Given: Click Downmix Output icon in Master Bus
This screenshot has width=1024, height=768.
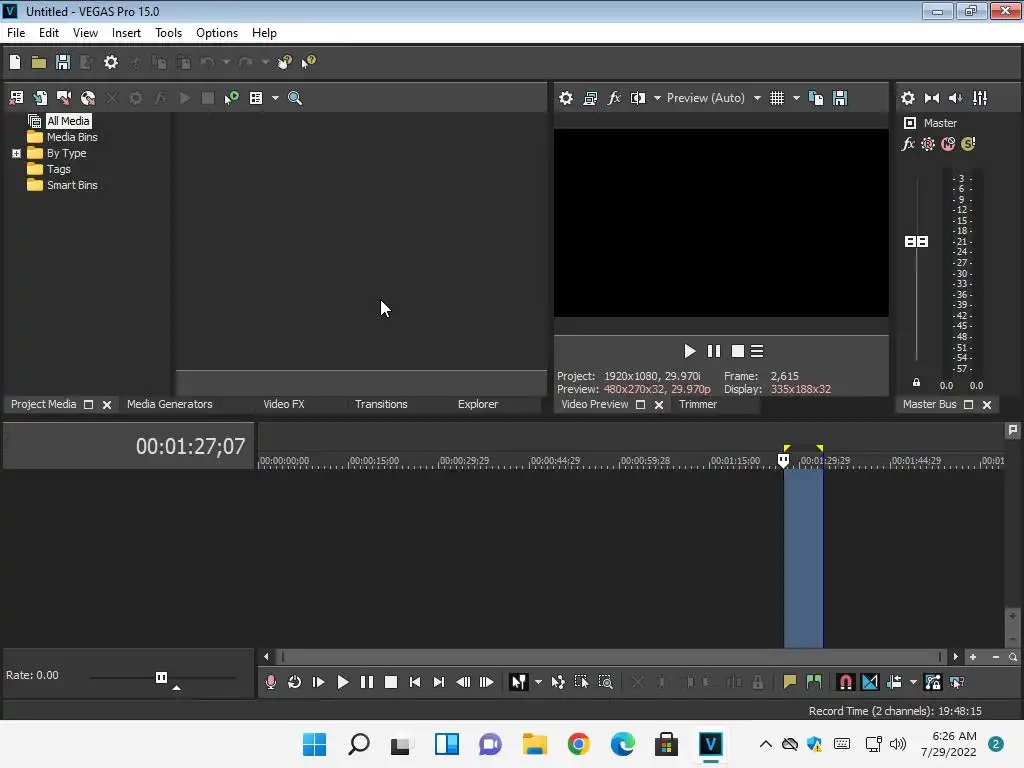Looking at the screenshot, I should [932, 98].
